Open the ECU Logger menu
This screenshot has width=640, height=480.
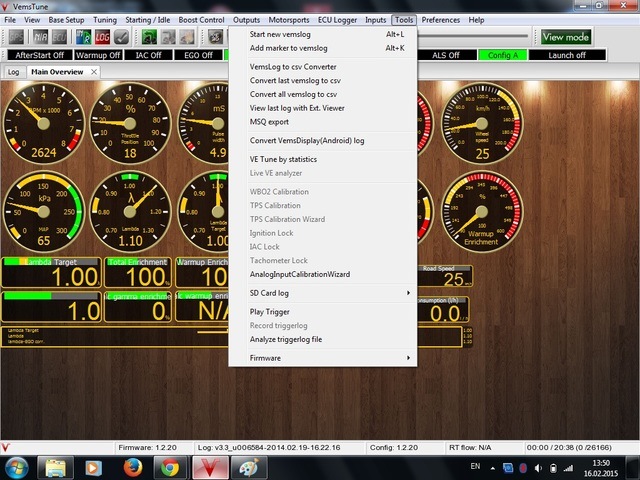(x=337, y=20)
